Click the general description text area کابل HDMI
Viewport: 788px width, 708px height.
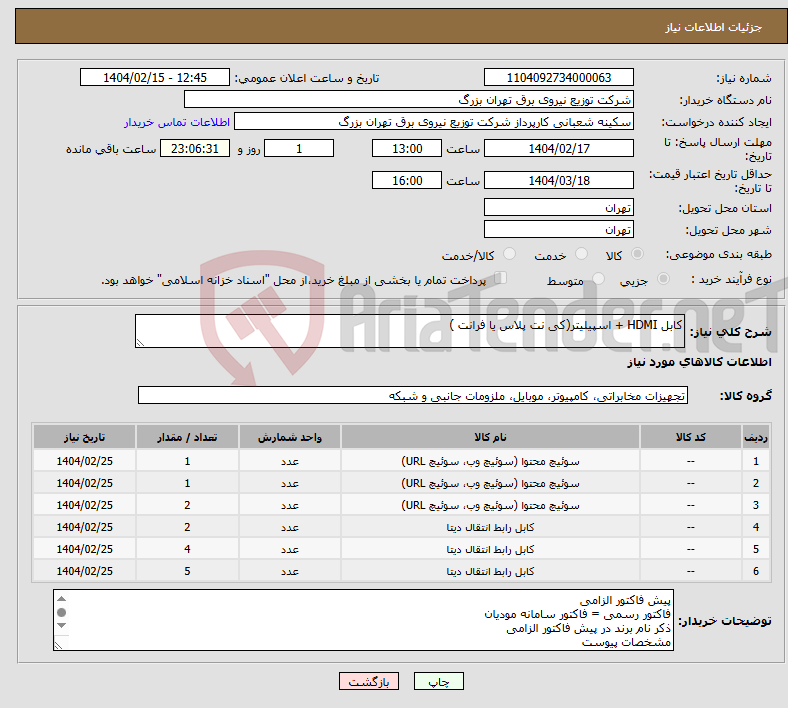point(410,331)
